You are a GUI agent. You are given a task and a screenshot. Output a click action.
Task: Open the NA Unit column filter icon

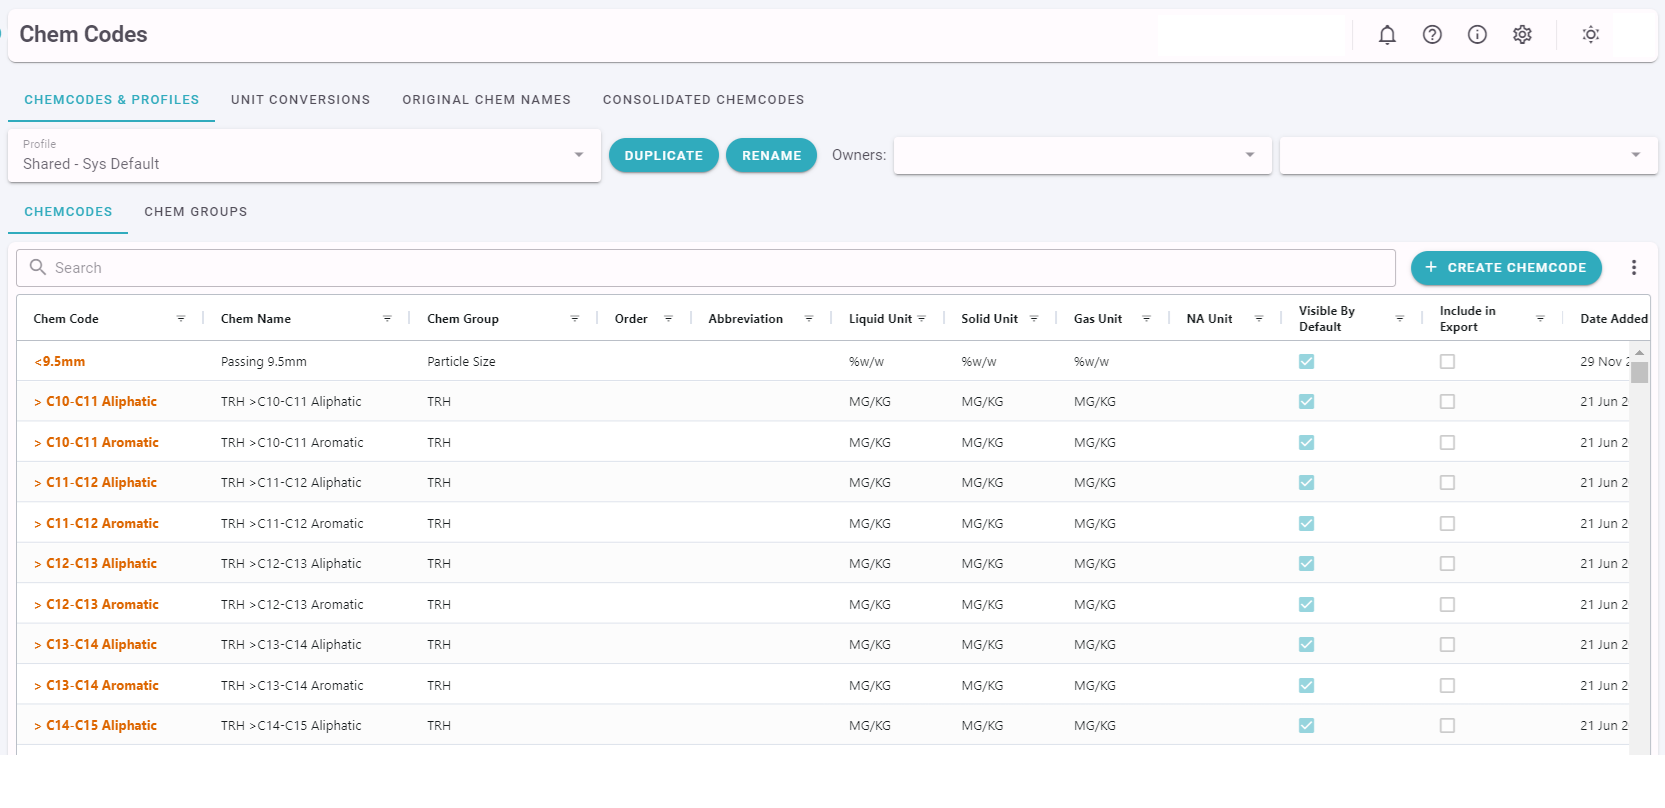point(1259,319)
